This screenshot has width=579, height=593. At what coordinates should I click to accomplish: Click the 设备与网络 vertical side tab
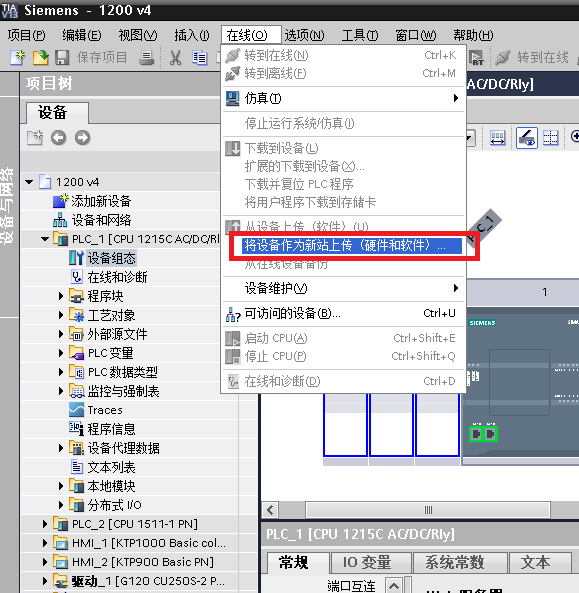pos(8,206)
